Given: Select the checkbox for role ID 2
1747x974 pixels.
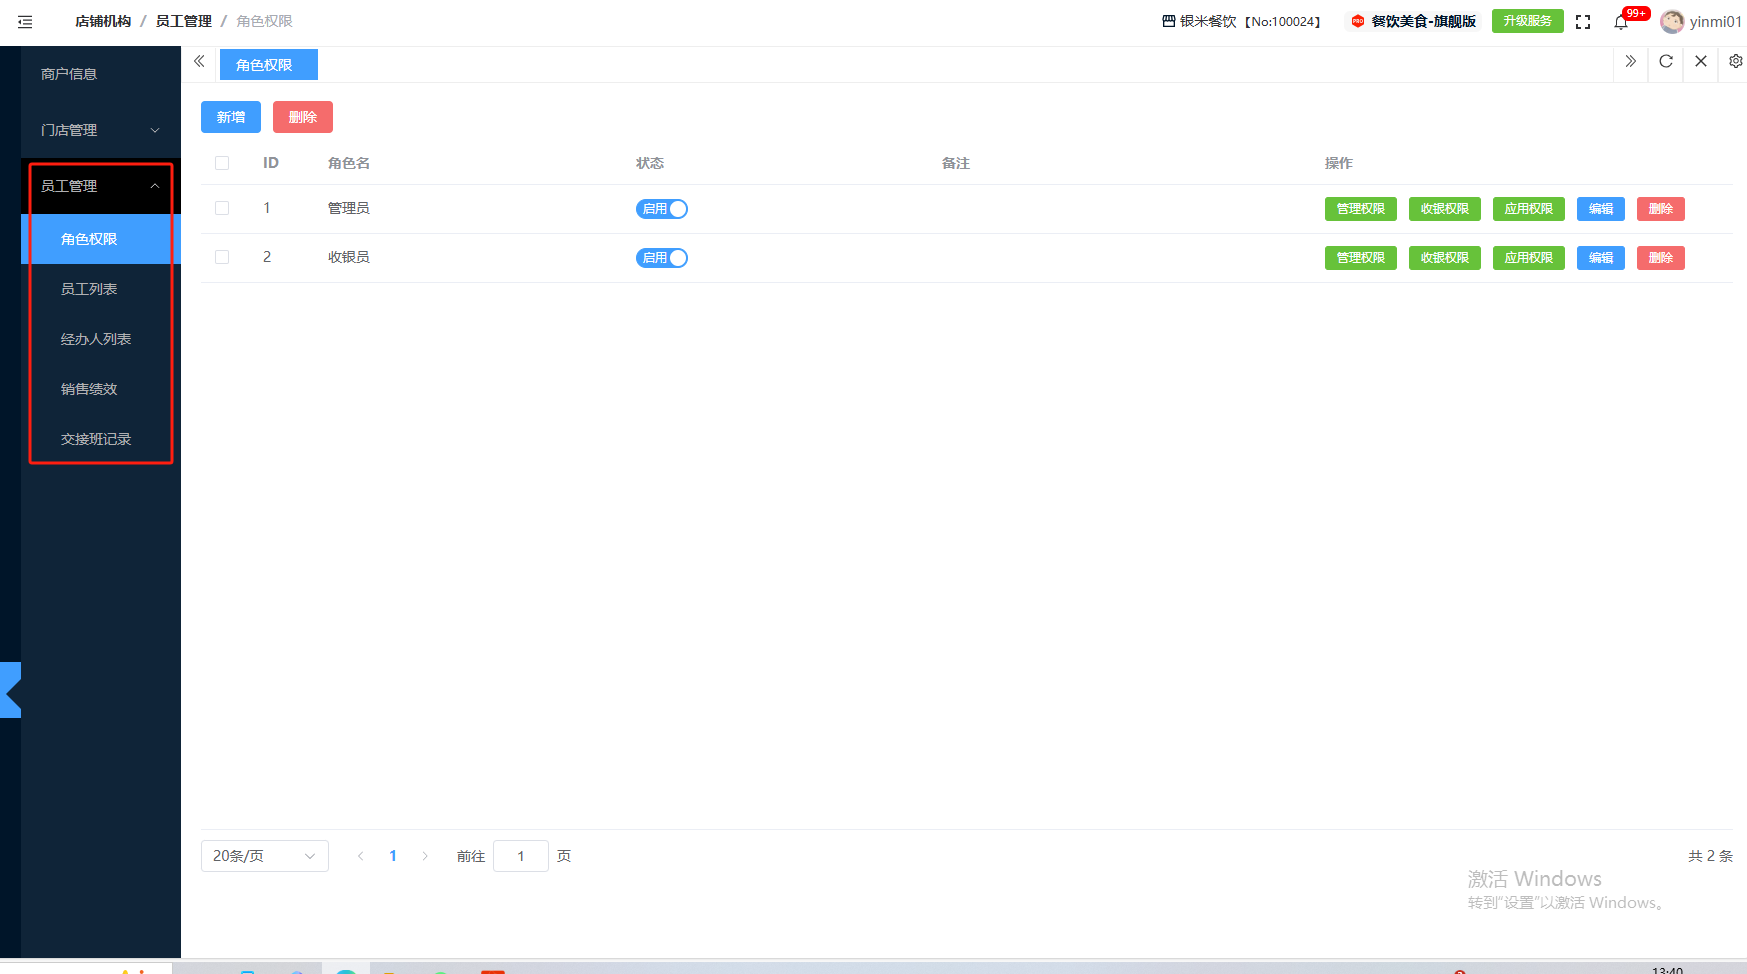Looking at the screenshot, I should click(x=222, y=257).
